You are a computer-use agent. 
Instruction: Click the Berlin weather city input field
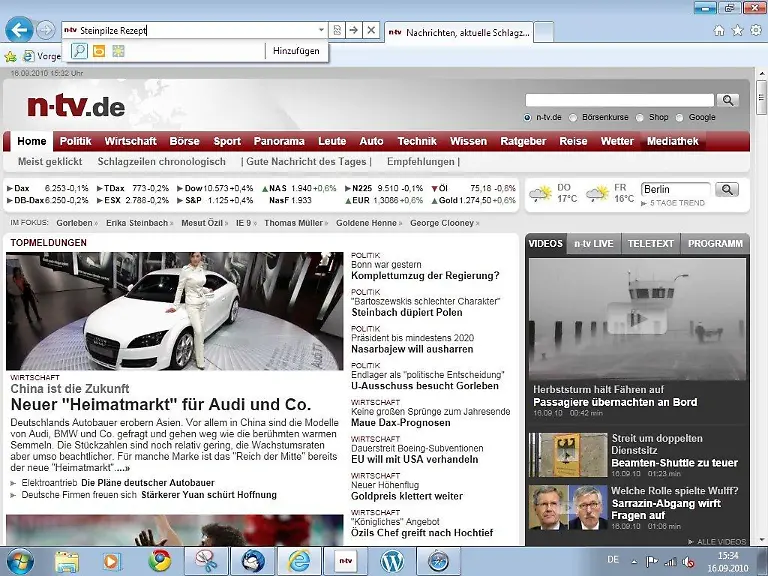point(675,189)
